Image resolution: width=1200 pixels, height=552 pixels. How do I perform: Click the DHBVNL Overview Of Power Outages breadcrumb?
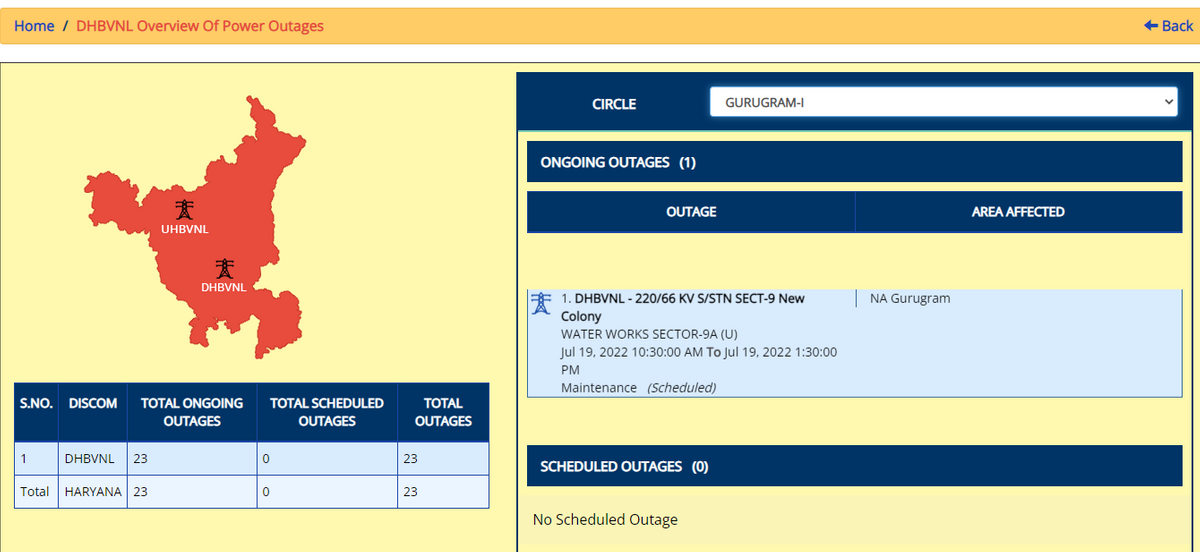tap(200, 26)
